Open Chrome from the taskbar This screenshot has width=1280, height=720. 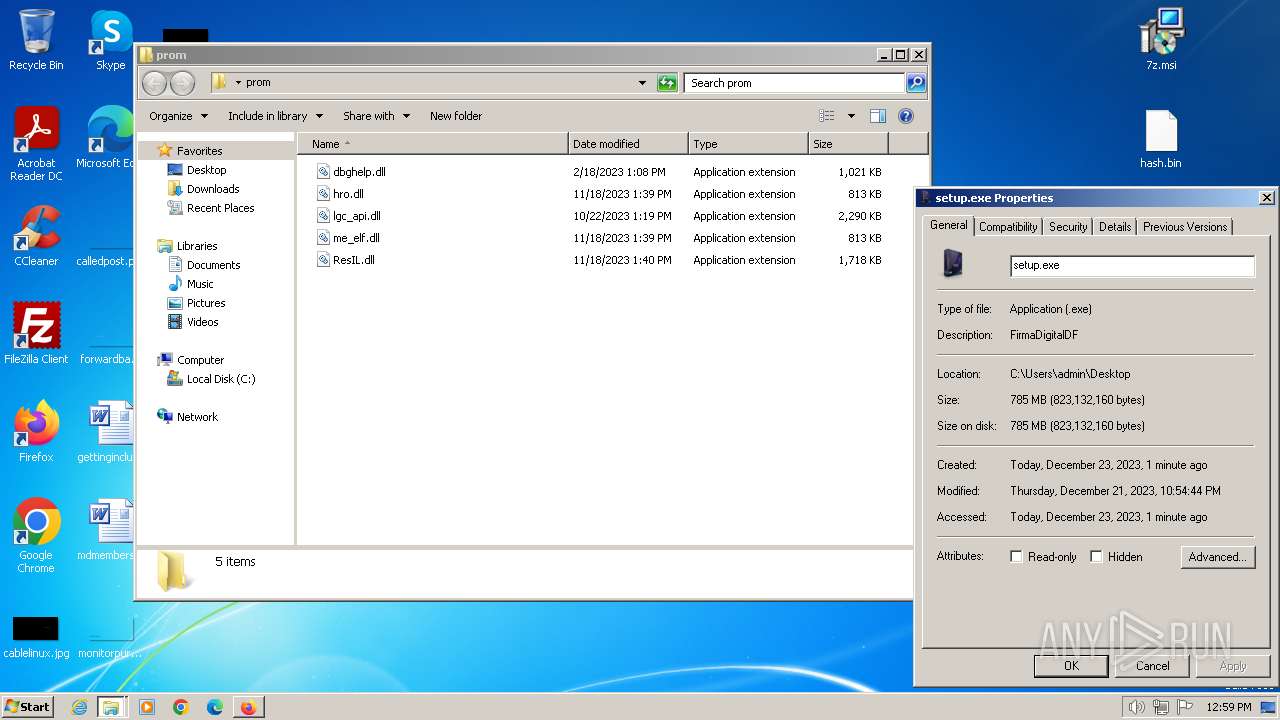(x=181, y=707)
